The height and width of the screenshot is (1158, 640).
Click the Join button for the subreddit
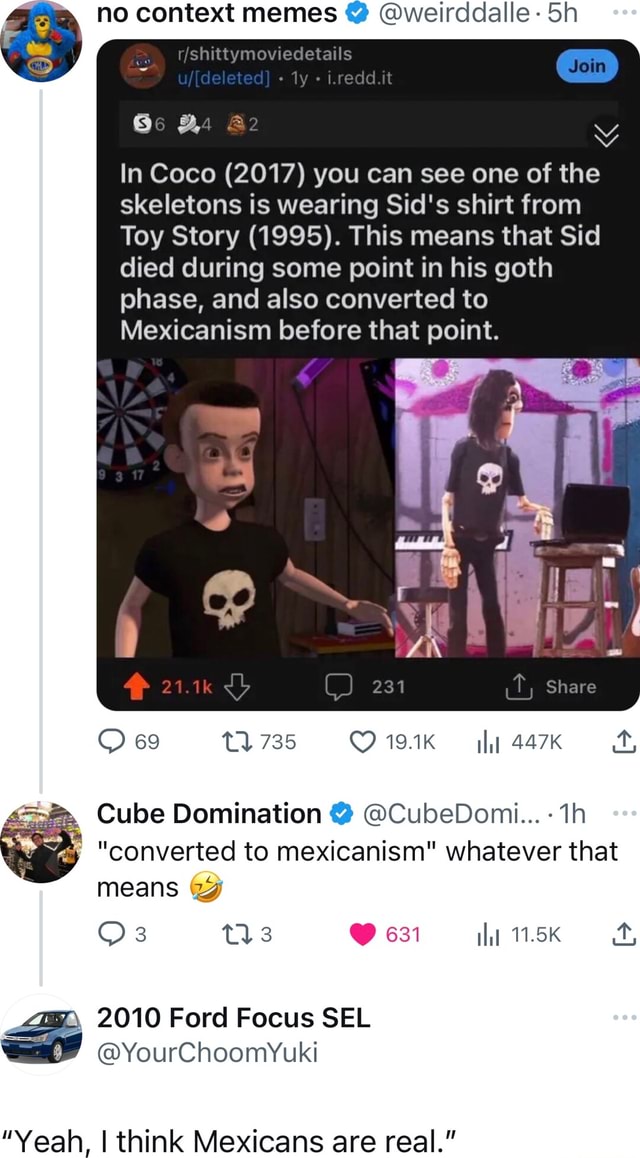coord(587,66)
